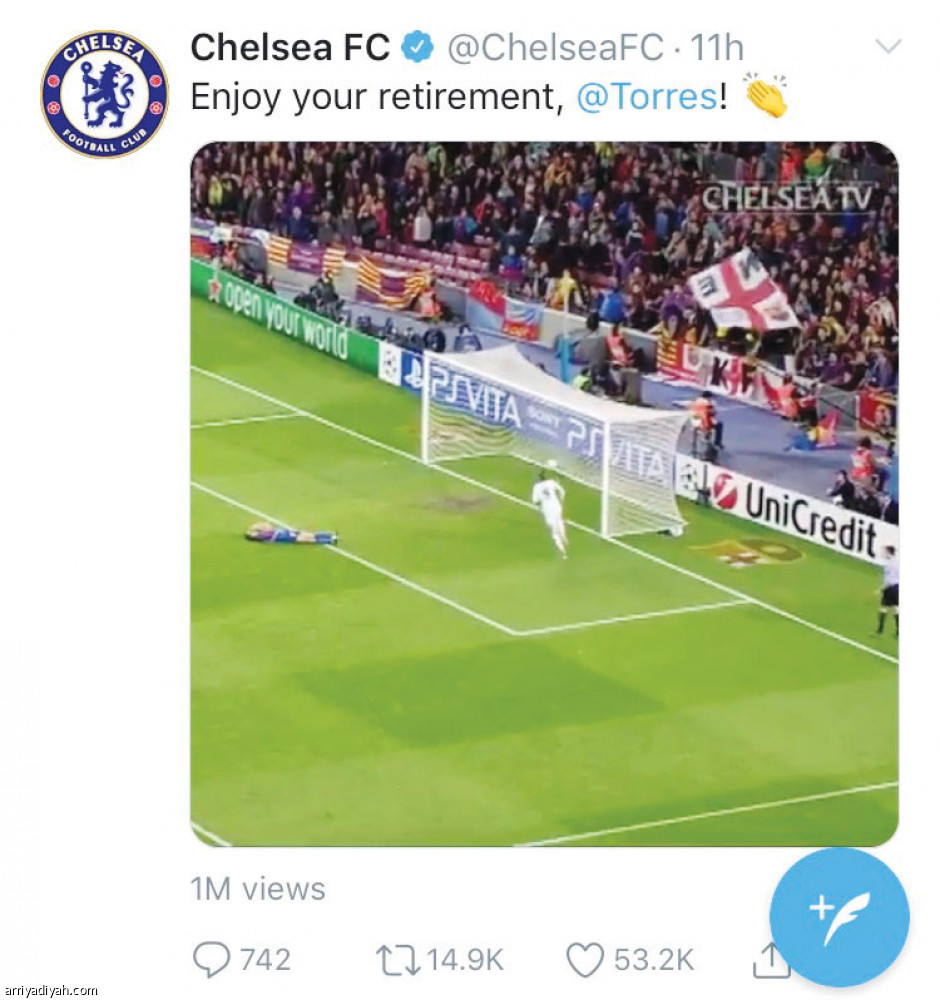Click the Chelsea FC display name
This screenshot has height=1000, width=940.
click(289, 47)
